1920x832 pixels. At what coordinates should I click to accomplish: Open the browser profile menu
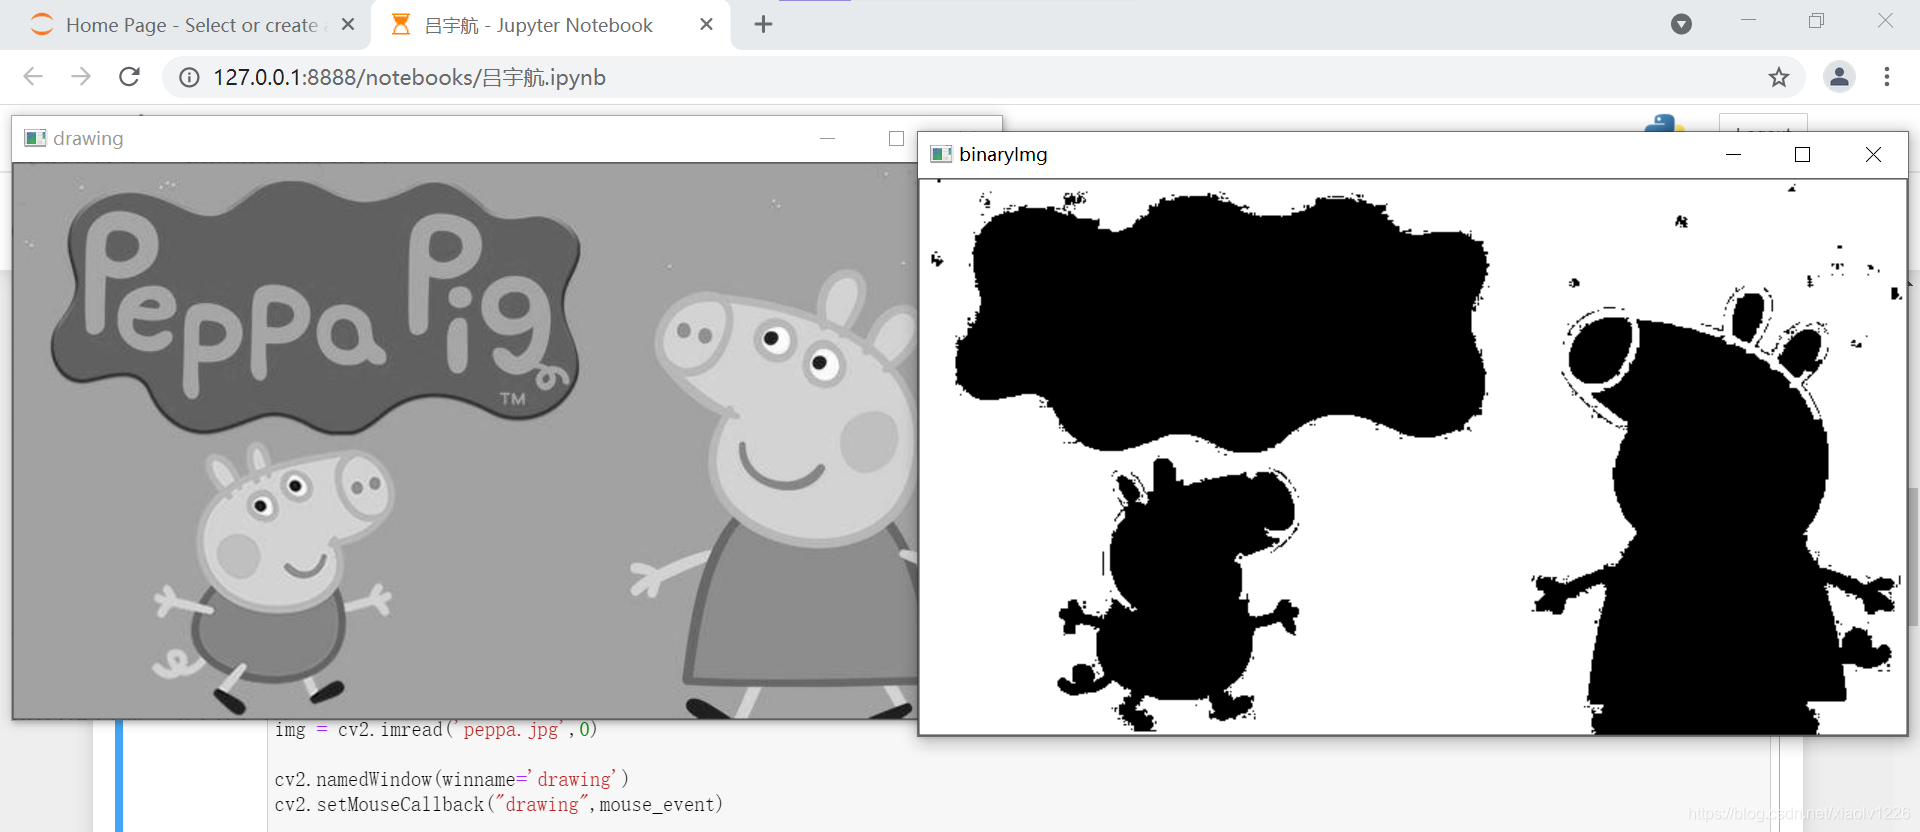[x=1839, y=77]
